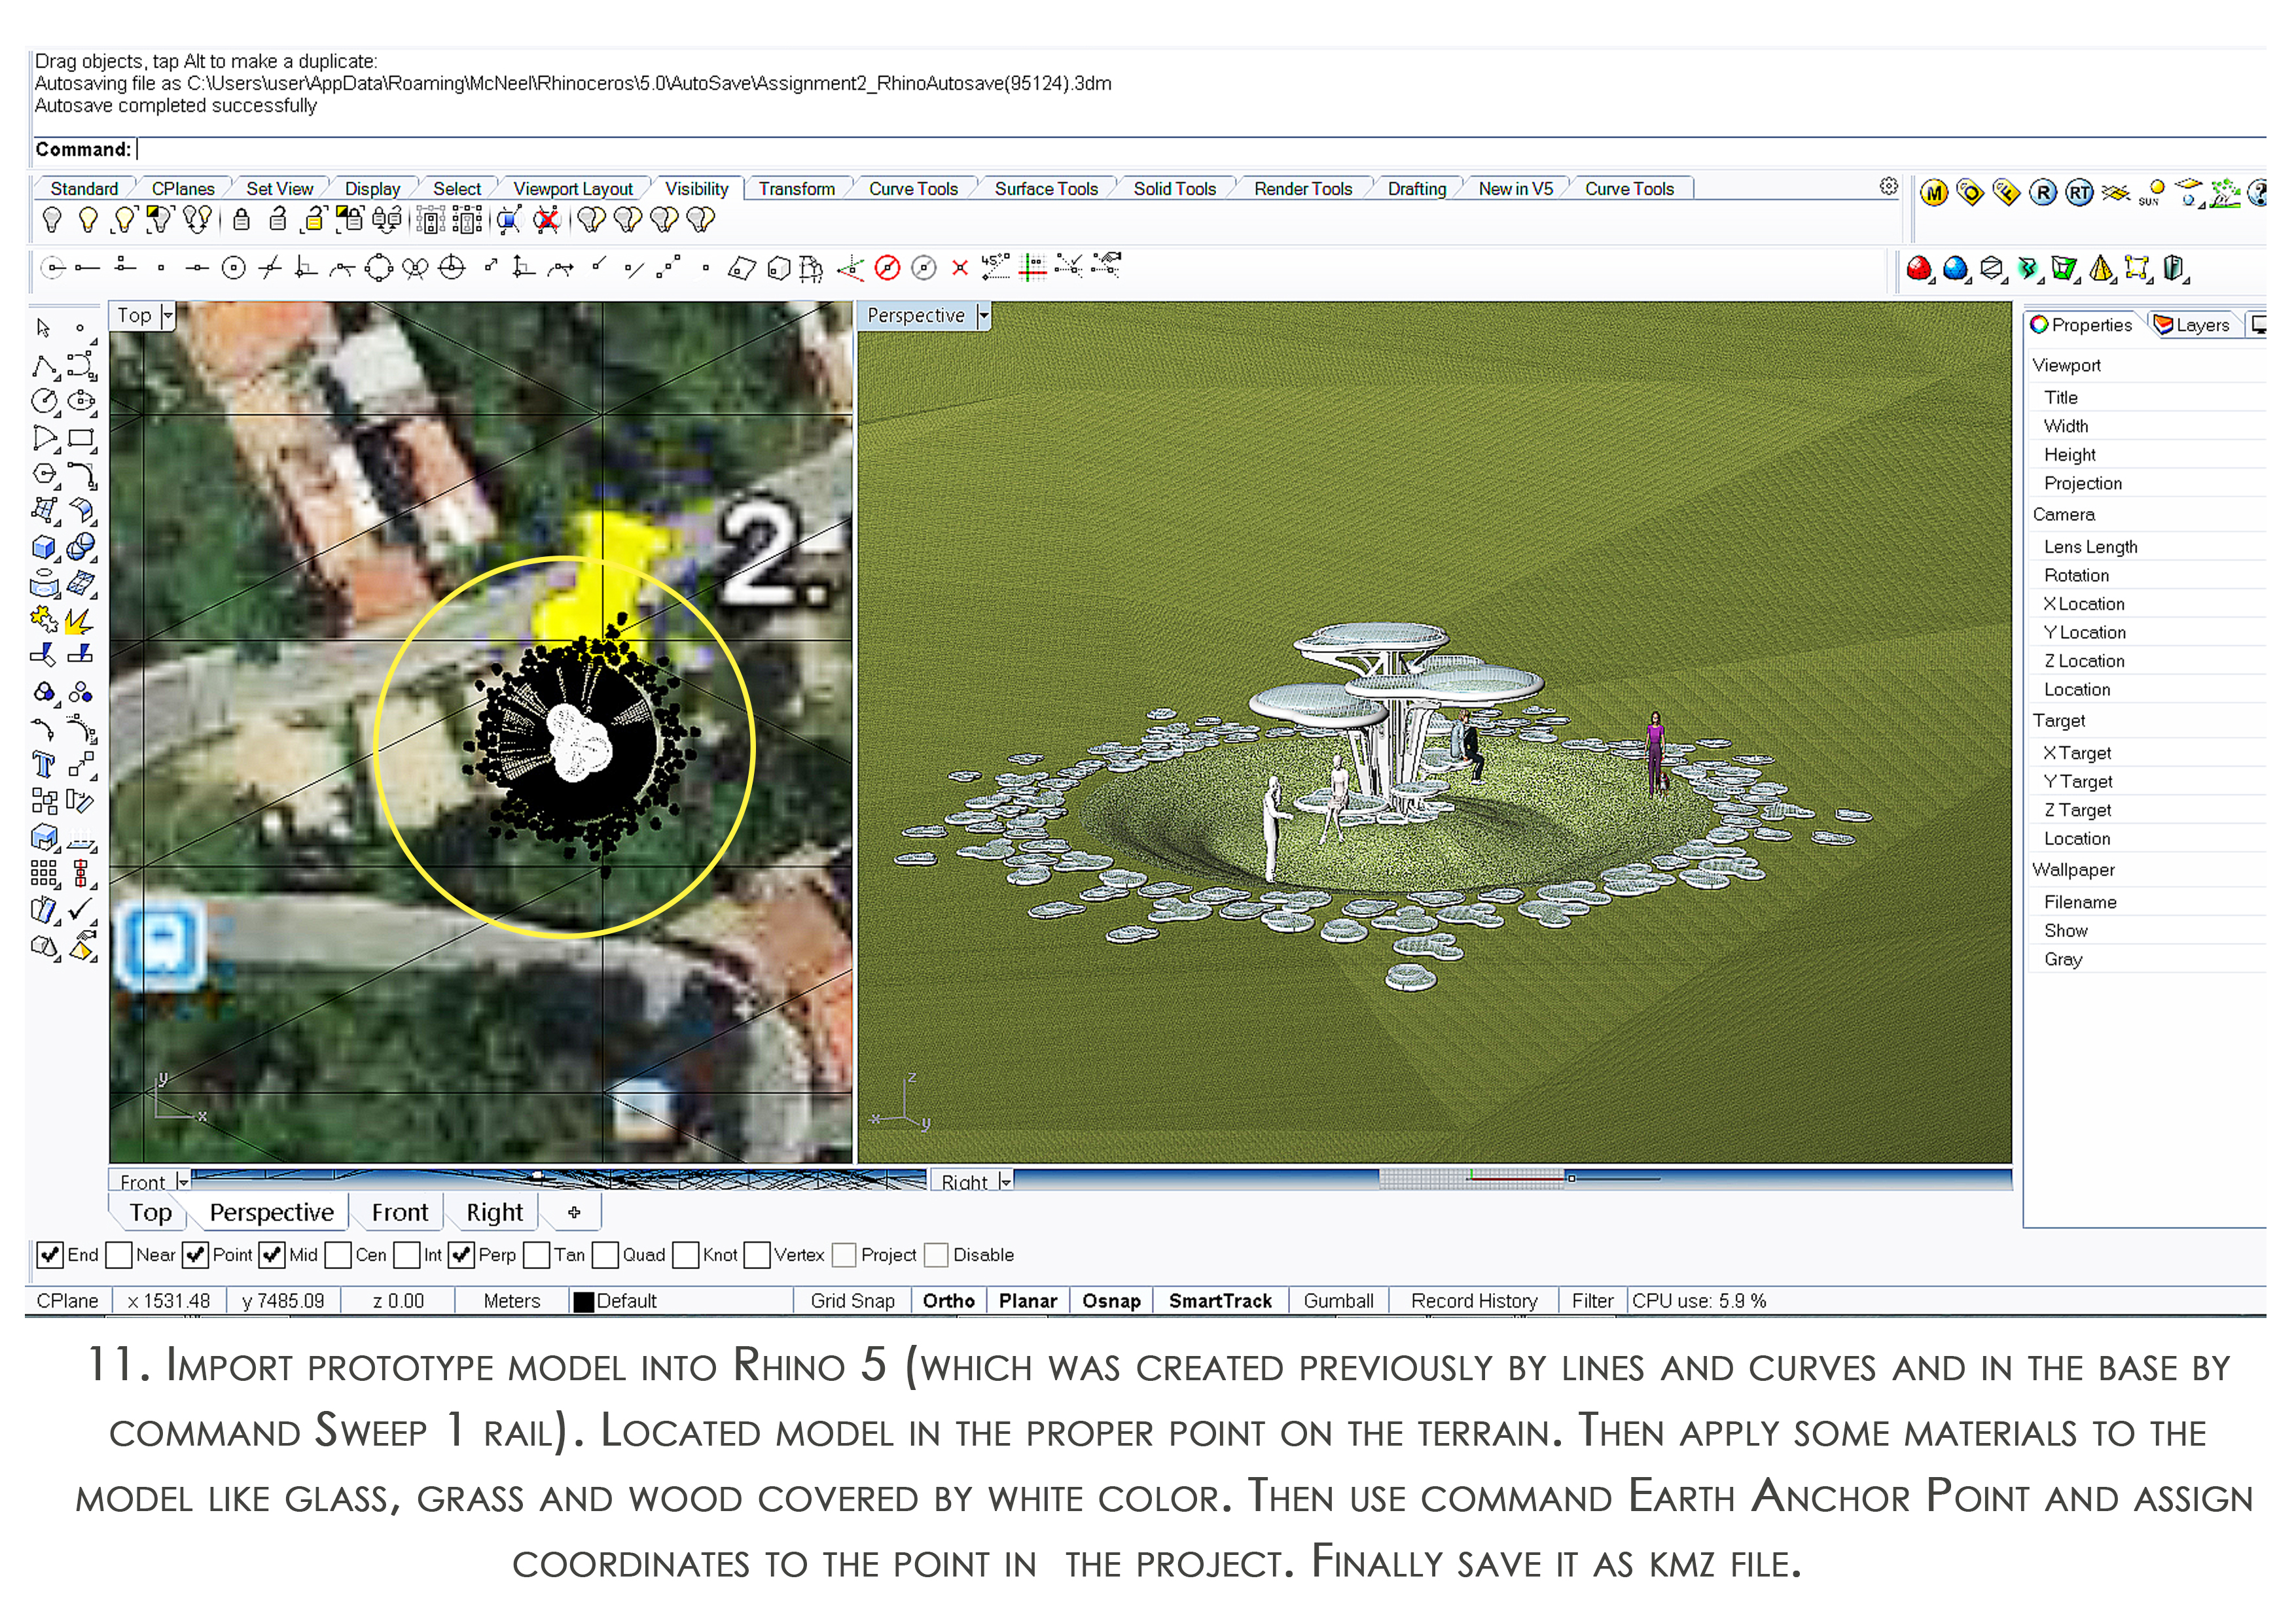
Task: Click the red render sphere icon
Action: click(x=1918, y=268)
